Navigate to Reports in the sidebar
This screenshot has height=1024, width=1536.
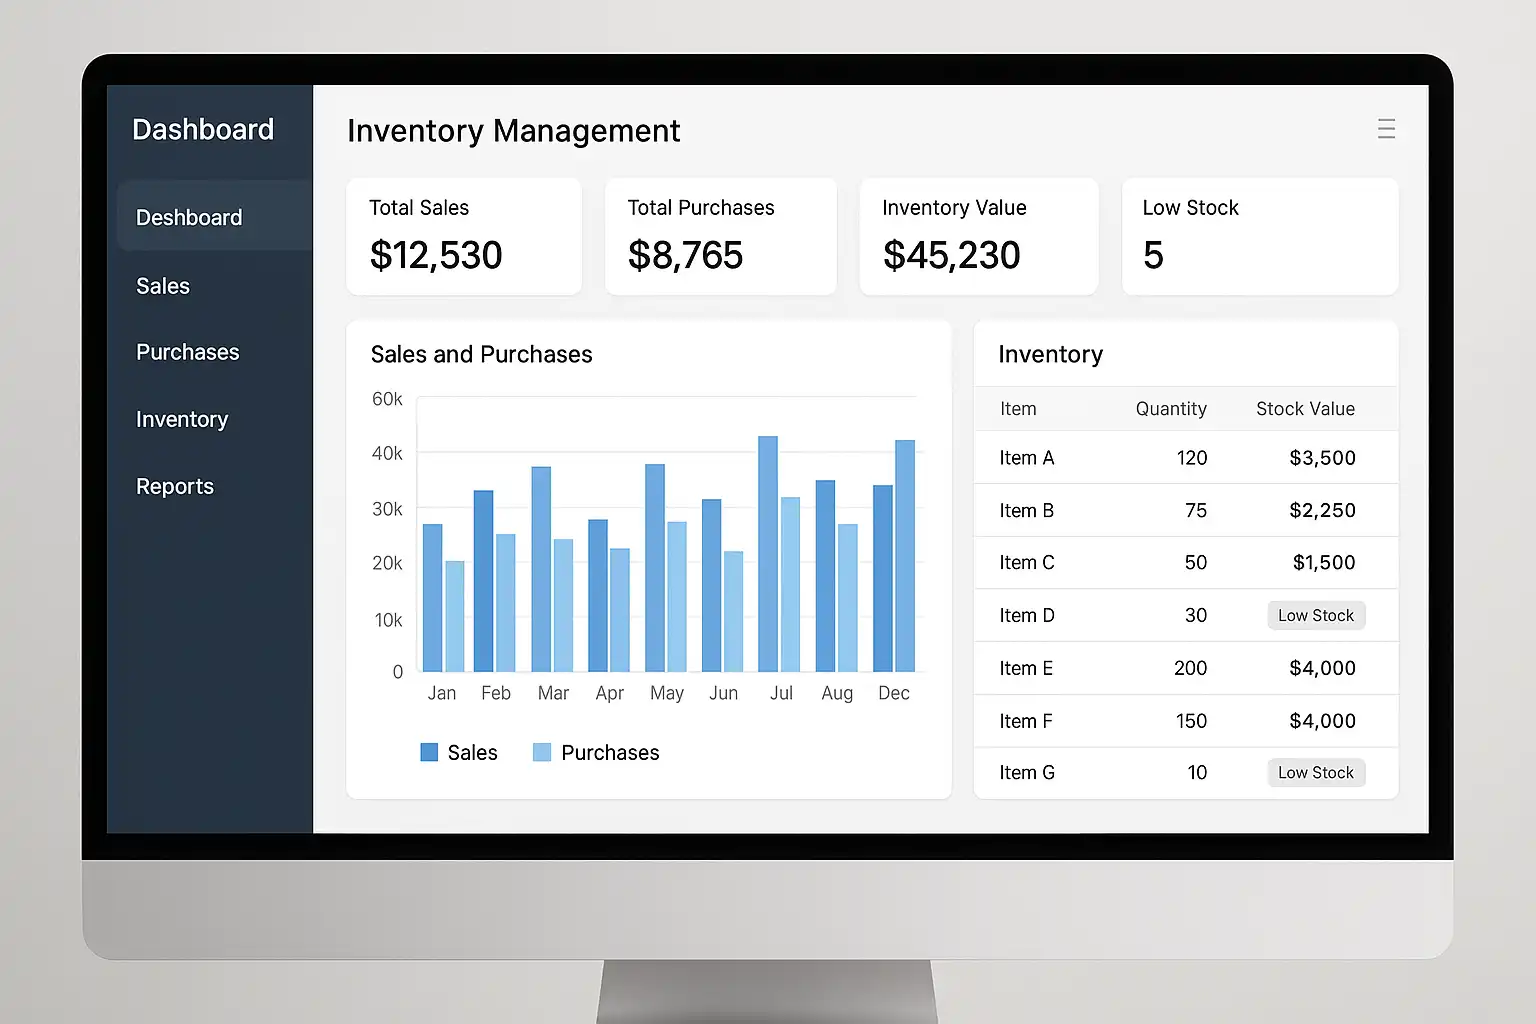175,486
